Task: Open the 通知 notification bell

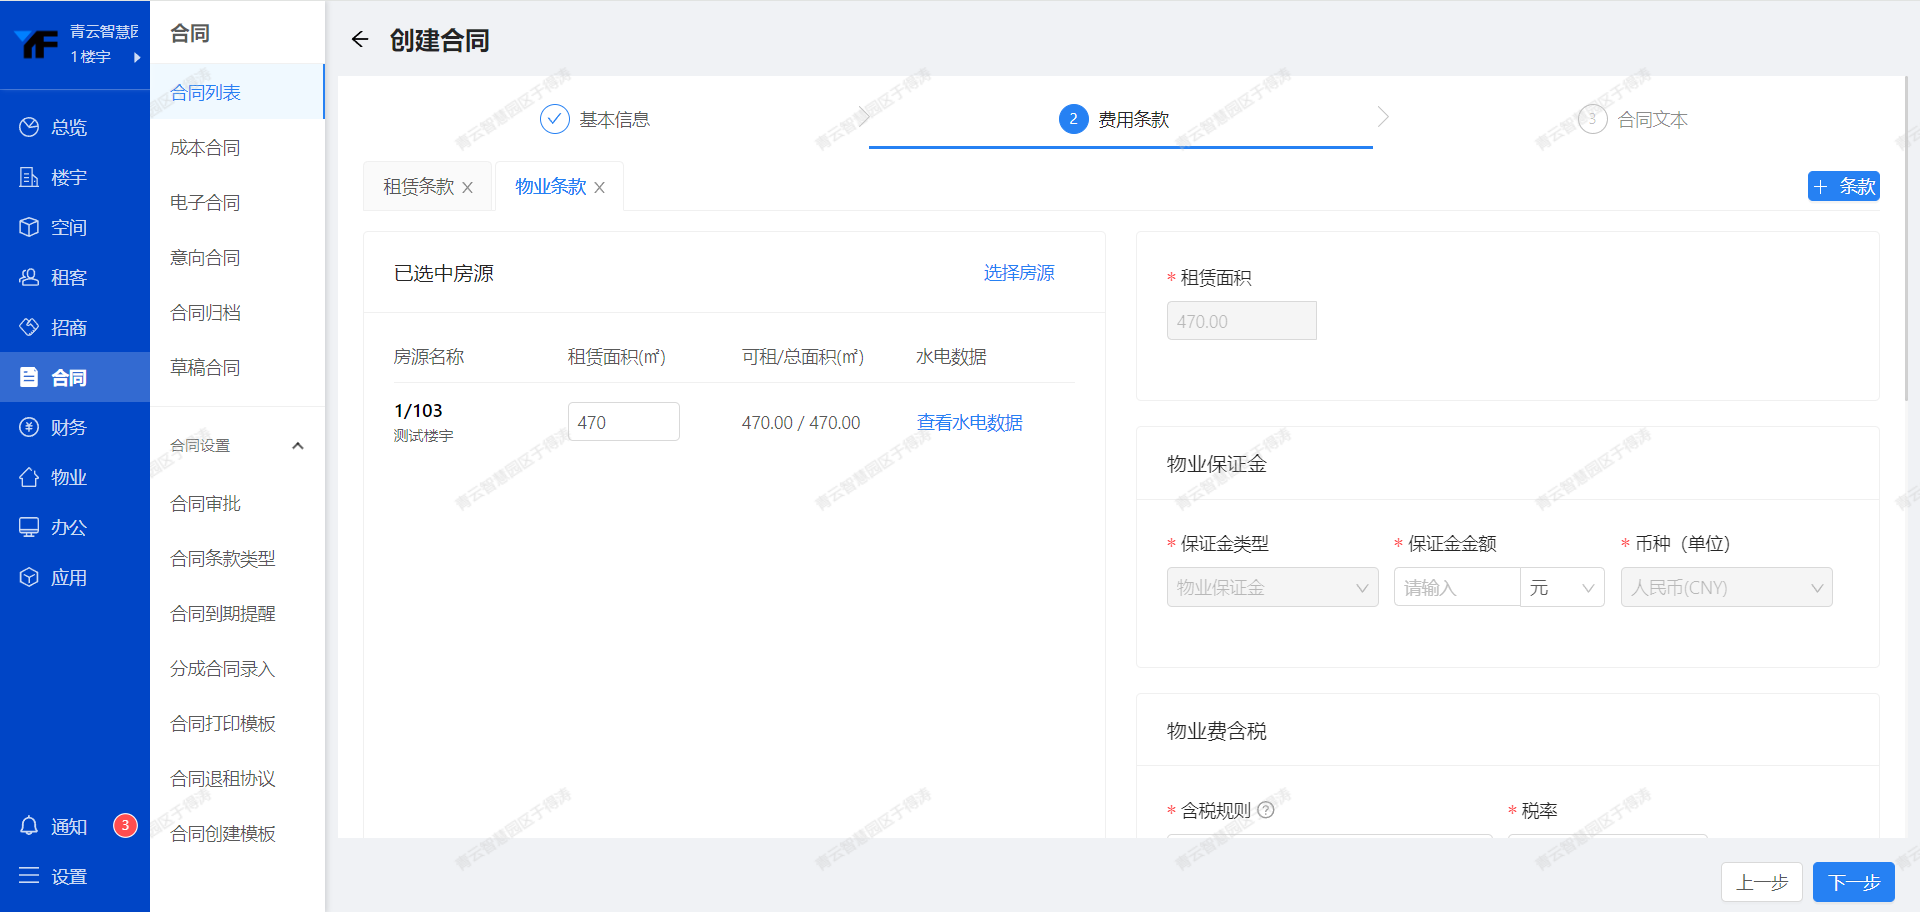Action: click(29, 826)
